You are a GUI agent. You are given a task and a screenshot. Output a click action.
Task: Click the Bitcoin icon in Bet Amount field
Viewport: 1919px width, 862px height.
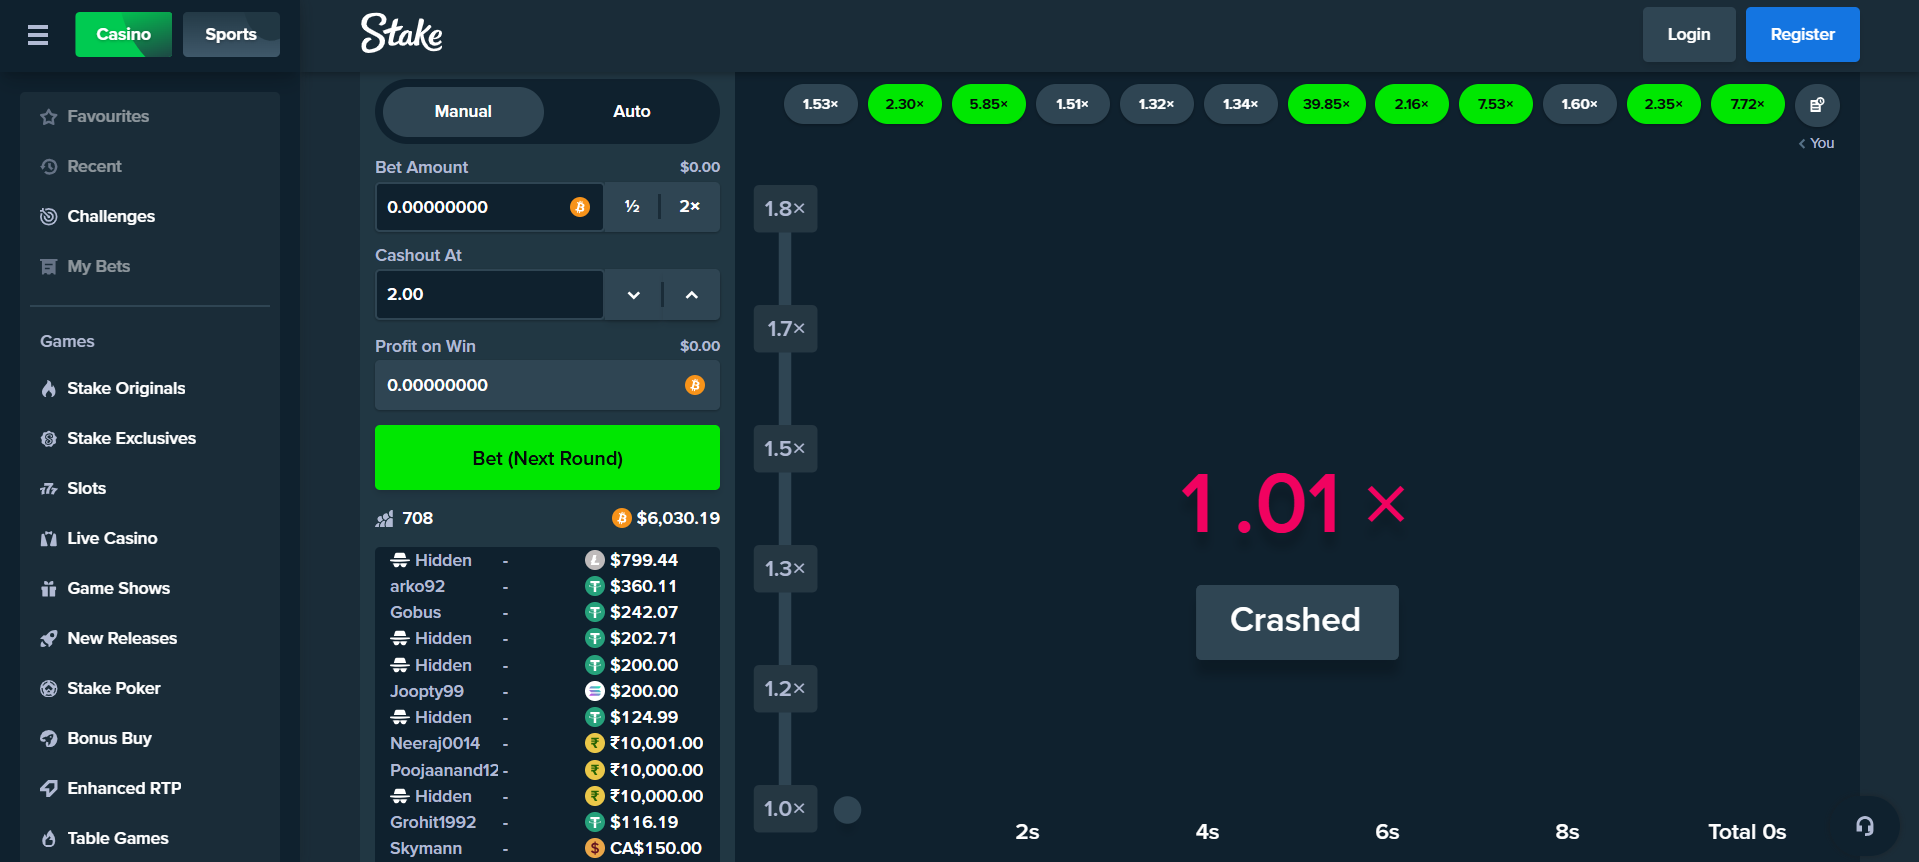(580, 207)
